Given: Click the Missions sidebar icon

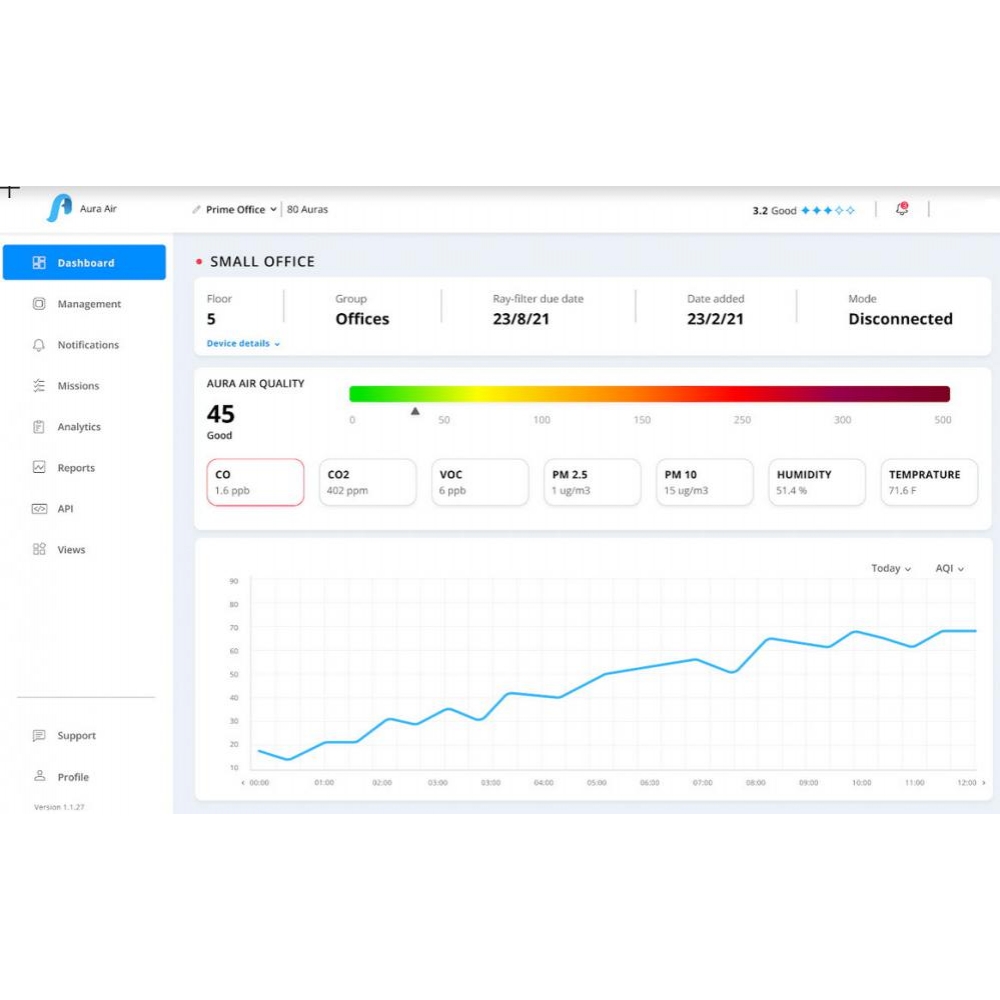Looking at the screenshot, I should tap(37, 385).
